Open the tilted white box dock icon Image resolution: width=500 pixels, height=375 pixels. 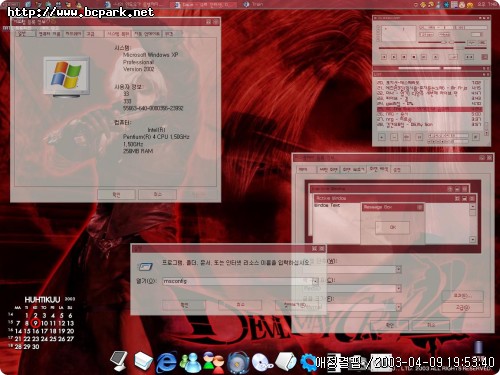[286, 361]
